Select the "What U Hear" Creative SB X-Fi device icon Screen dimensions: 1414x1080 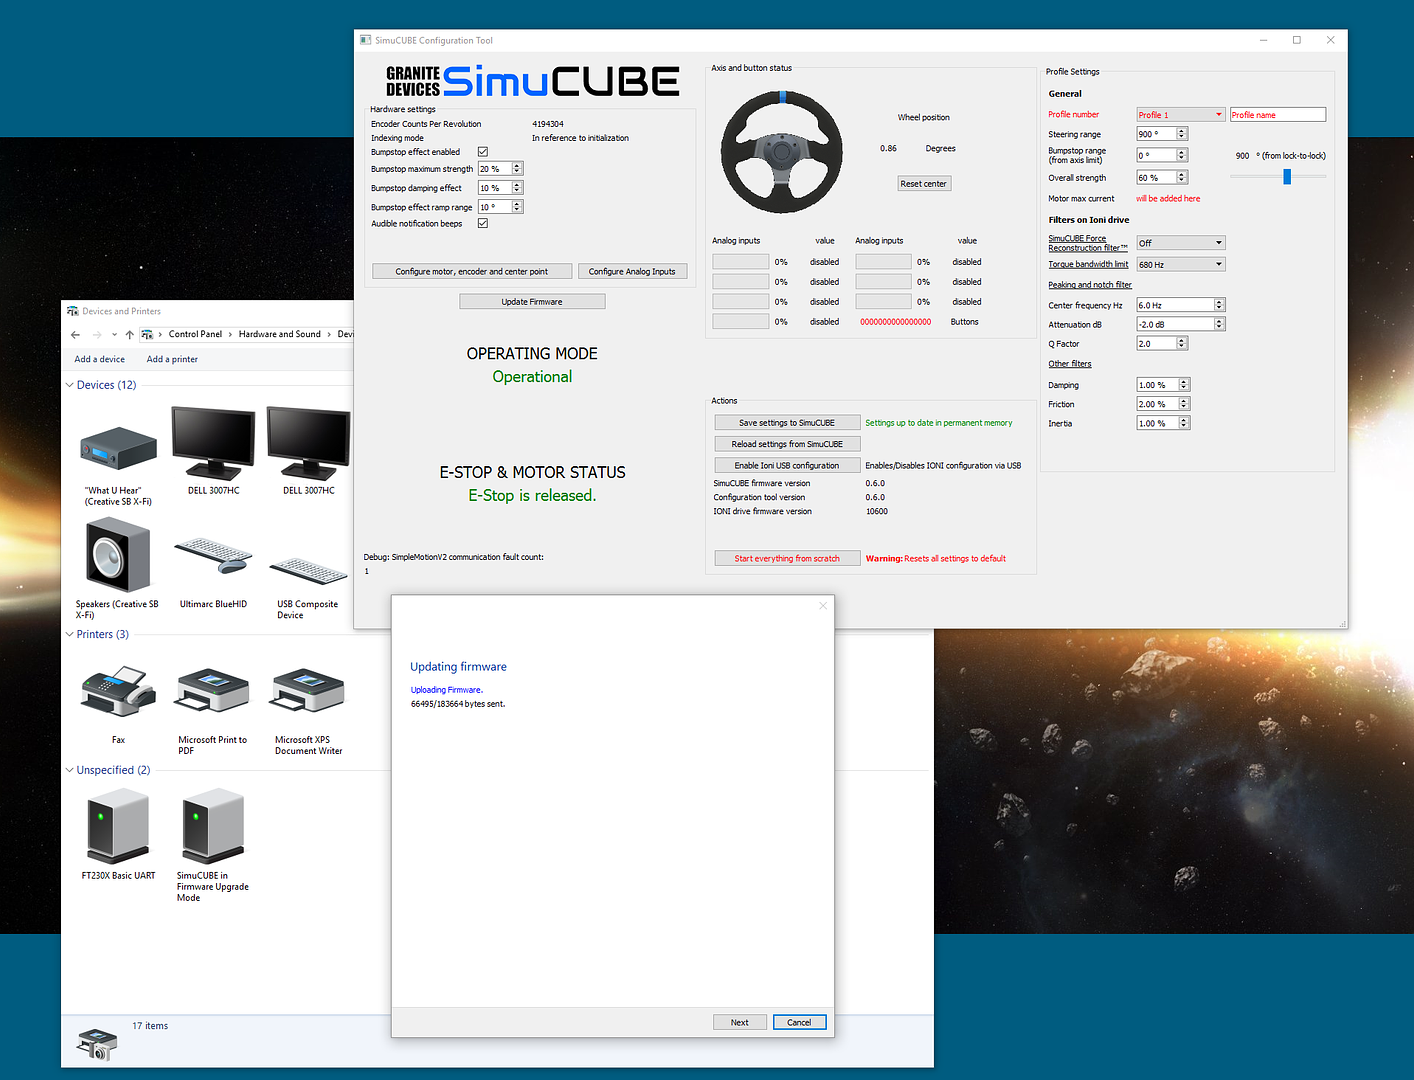[118, 450]
